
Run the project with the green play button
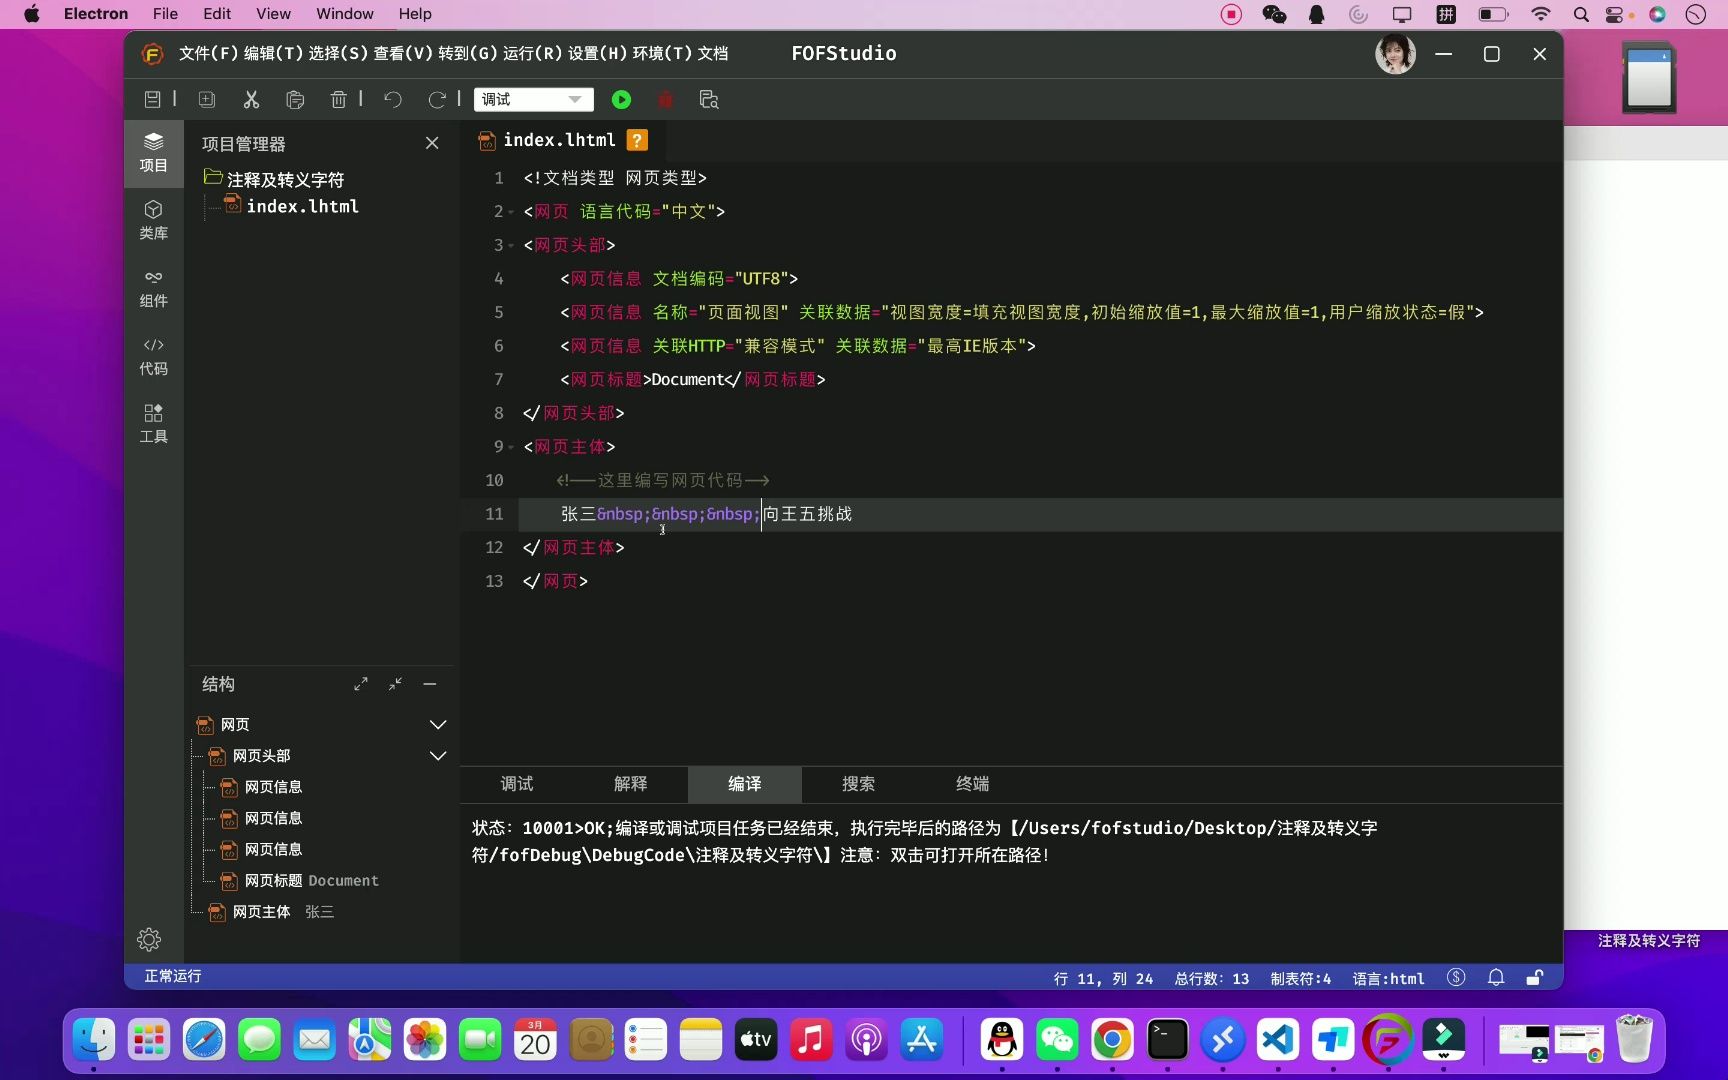click(621, 99)
